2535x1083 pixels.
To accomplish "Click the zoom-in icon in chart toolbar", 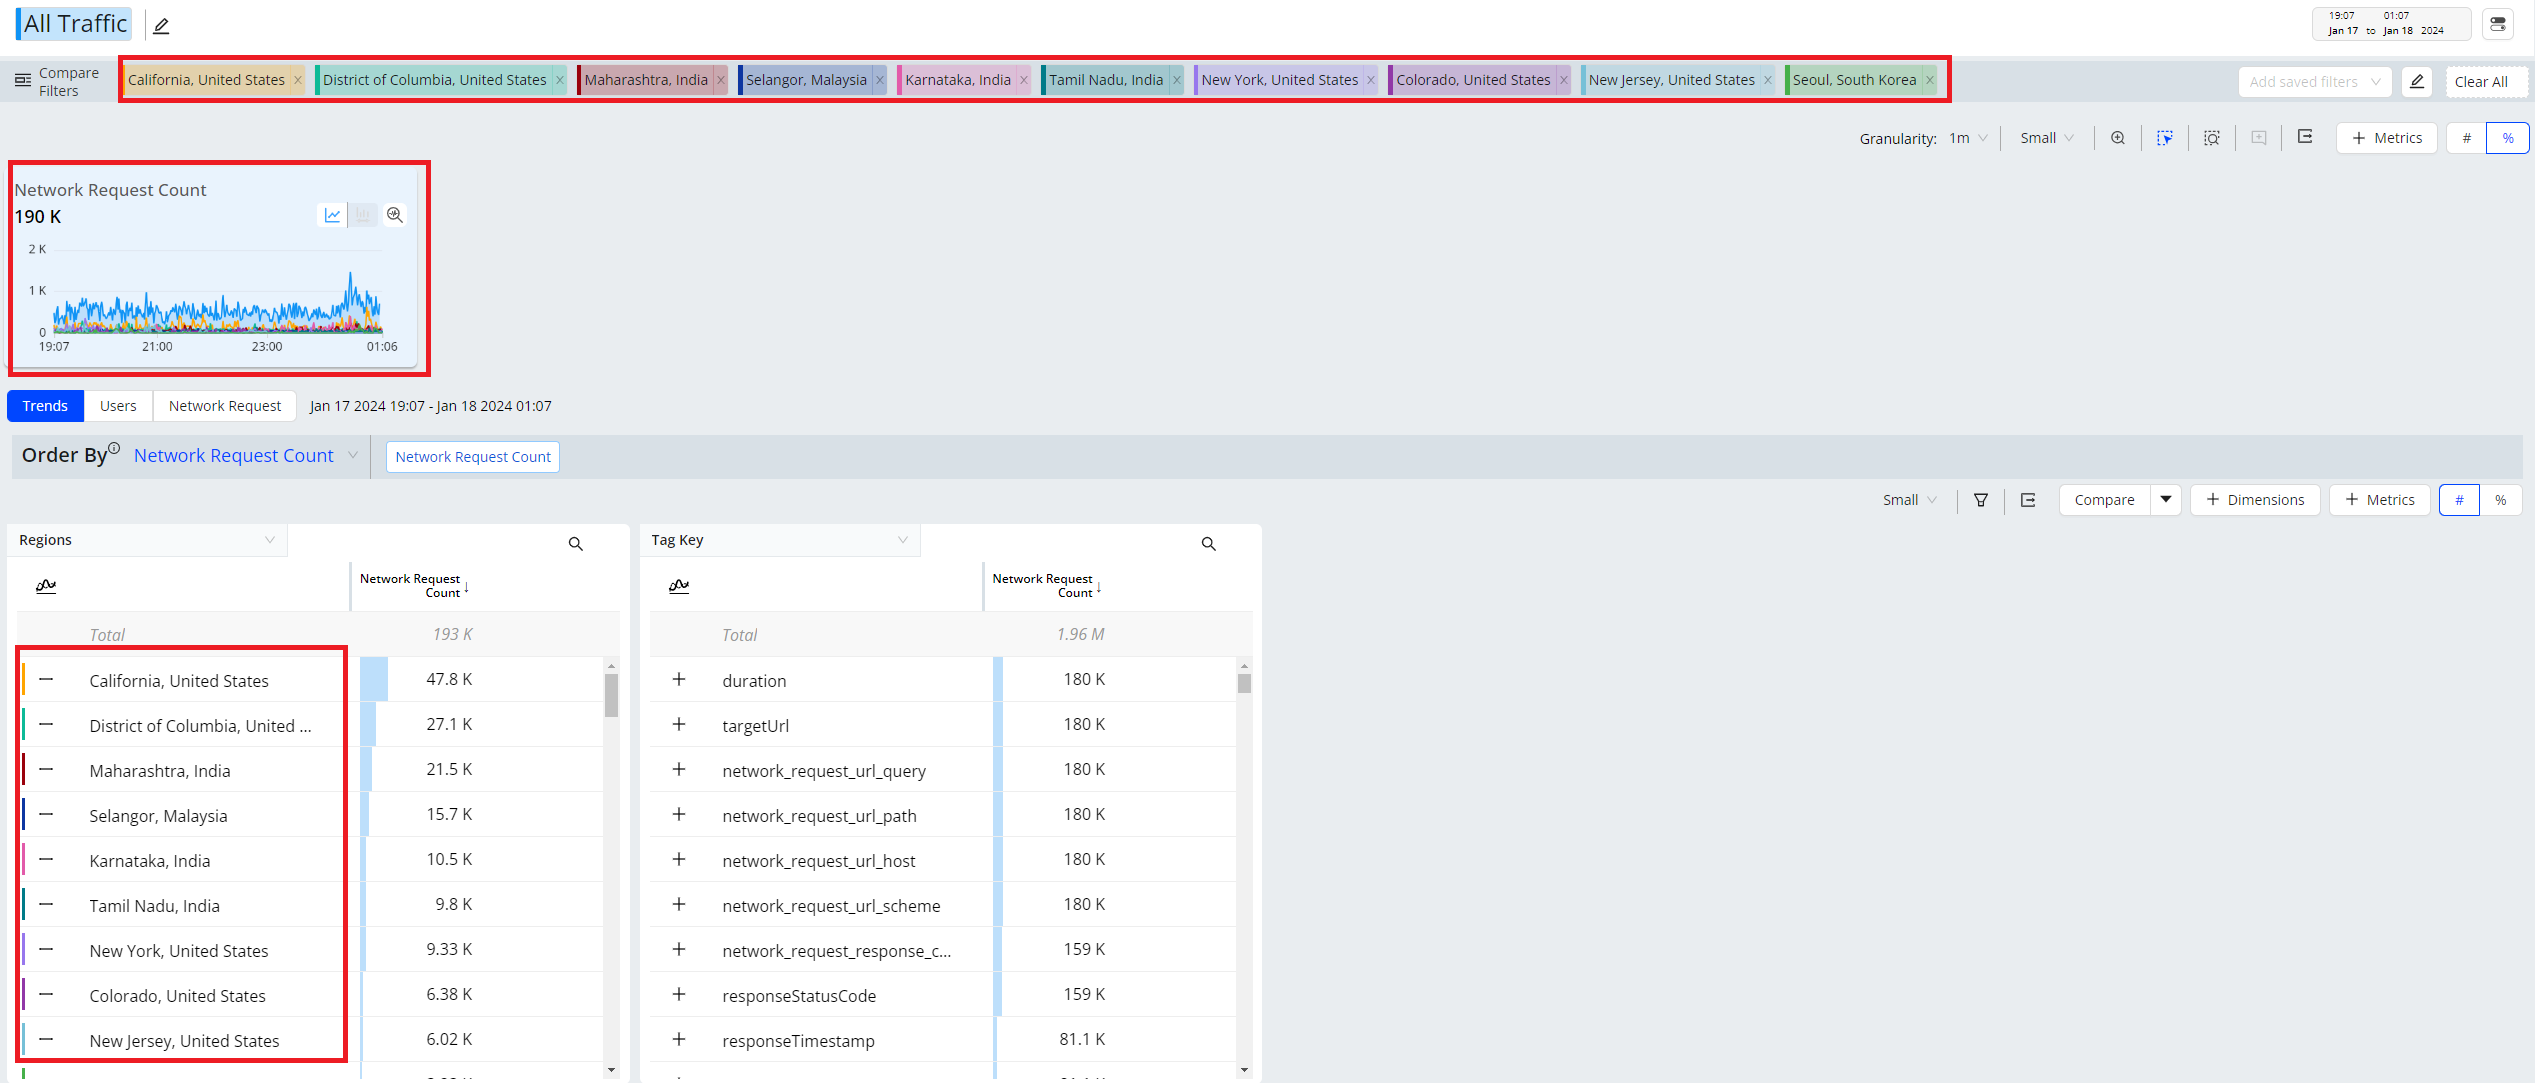I will (x=2117, y=138).
